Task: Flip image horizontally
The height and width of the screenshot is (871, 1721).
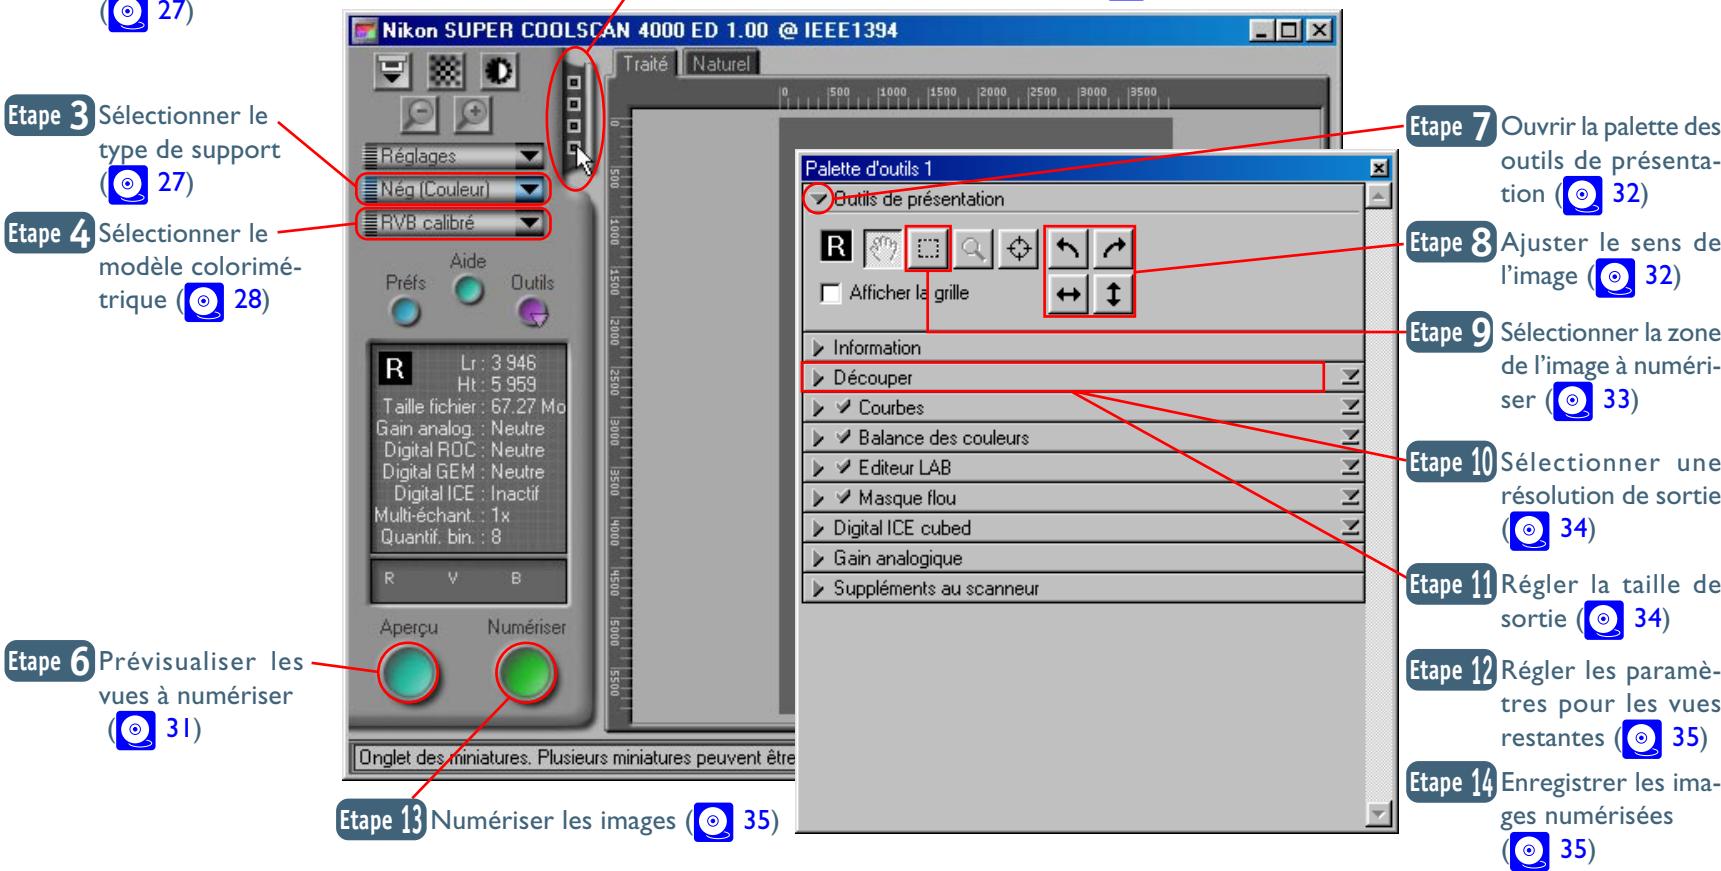Action: 1067,295
